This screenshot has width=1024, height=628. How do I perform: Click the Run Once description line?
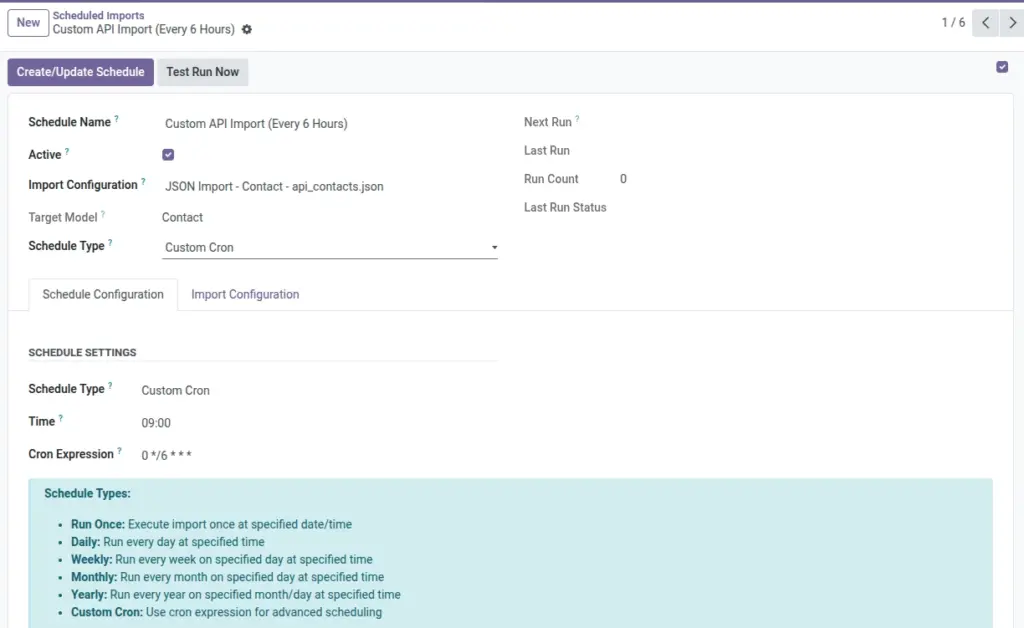tap(212, 524)
